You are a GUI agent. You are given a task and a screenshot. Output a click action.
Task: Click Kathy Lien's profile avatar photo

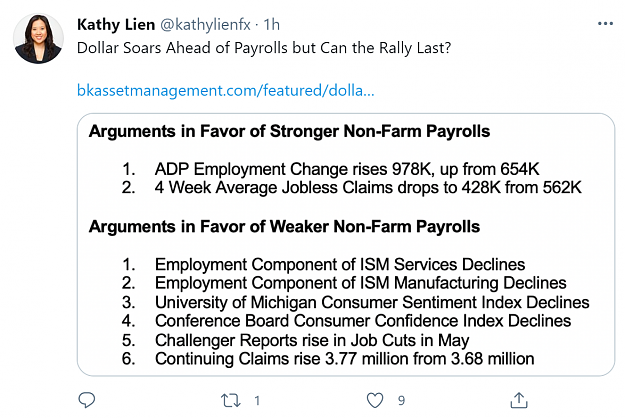pyautogui.click(x=38, y=38)
